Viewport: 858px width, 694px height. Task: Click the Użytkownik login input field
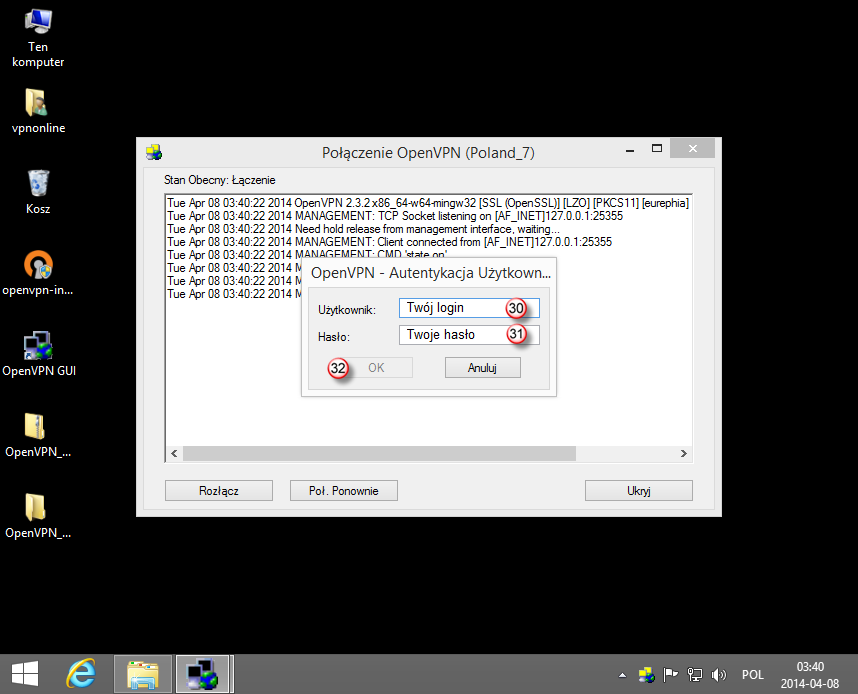[469, 308]
